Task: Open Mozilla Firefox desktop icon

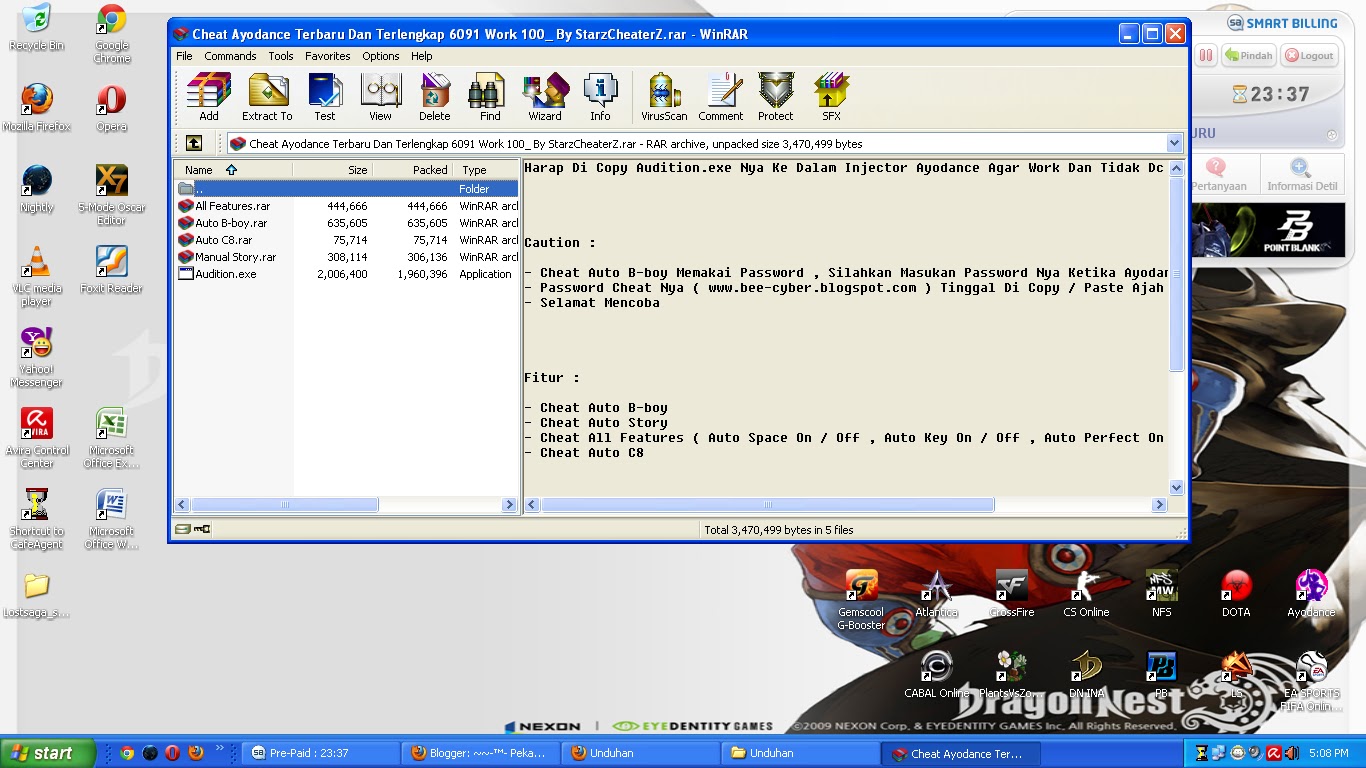Action: tap(36, 108)
